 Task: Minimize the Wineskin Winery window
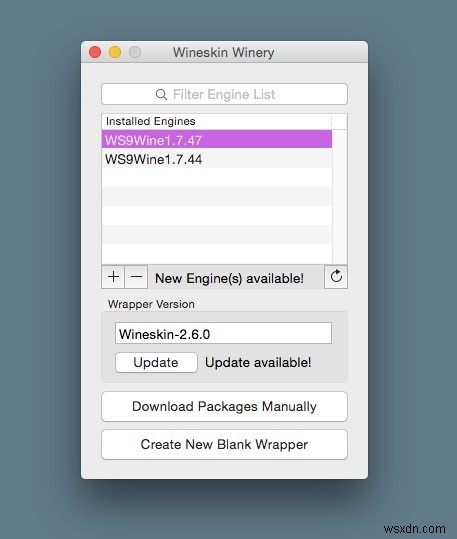[x=115, y=52]
